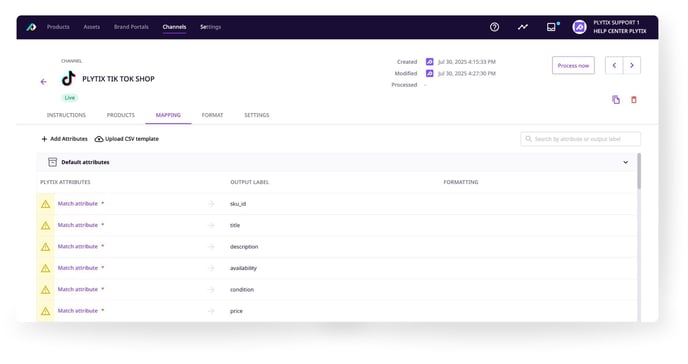Delete channel with the trash icon
Viewport: 688px width, 364px height.
(x=634, y=100)
